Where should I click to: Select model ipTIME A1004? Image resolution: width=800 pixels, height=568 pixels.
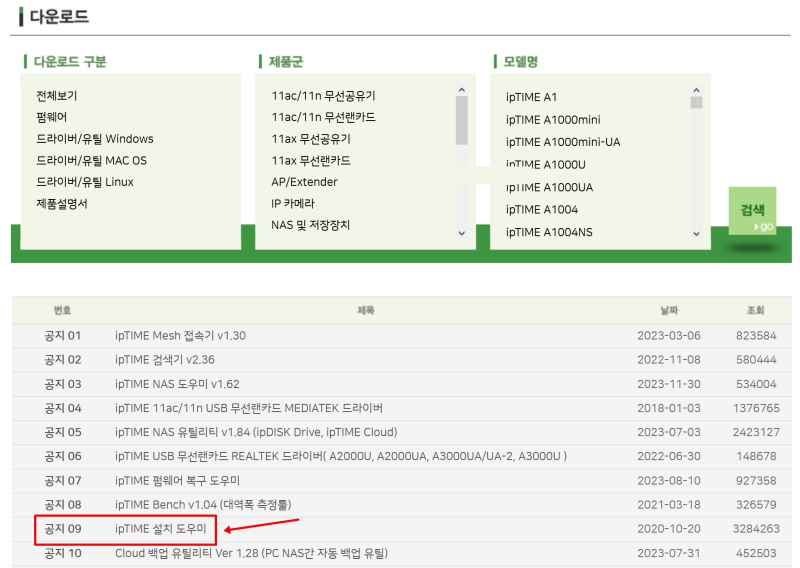click(x=542, y=209)
